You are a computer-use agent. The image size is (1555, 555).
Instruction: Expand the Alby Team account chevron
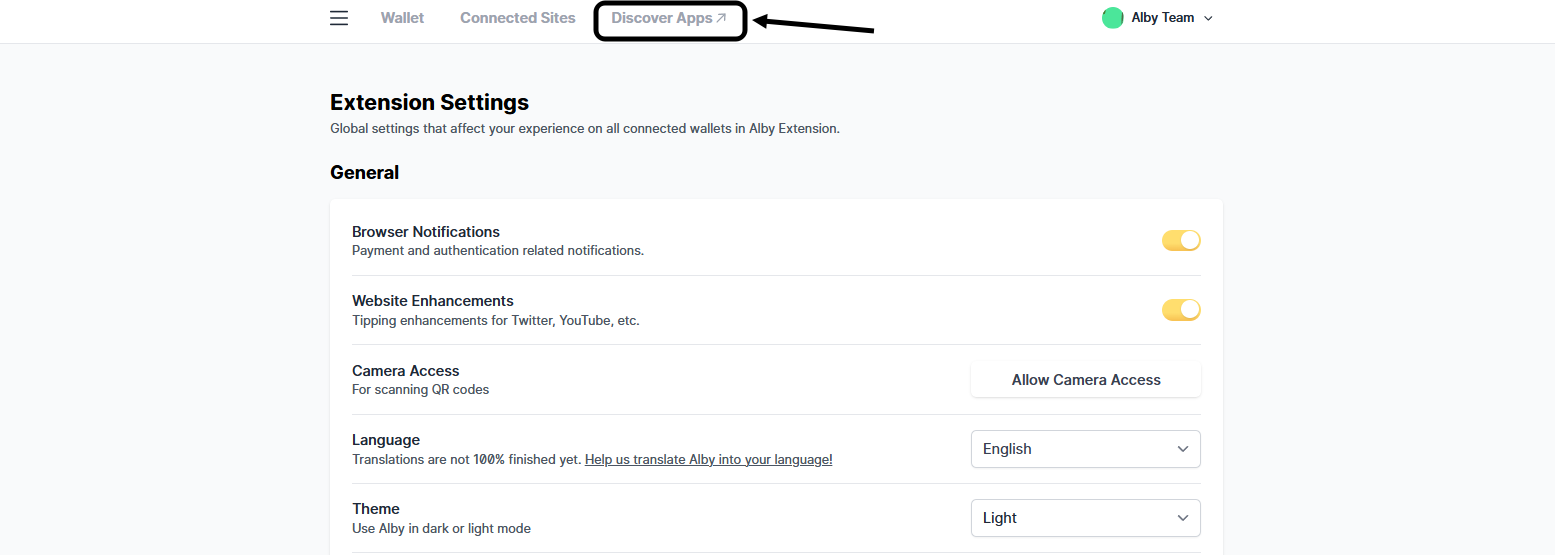1208,18
